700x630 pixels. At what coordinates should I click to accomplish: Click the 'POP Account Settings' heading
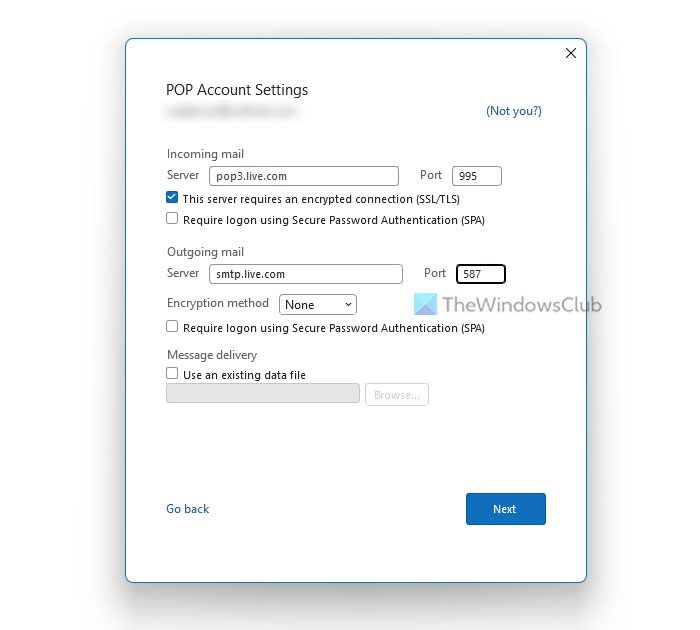pyautogui.click(x=237, y=90)
